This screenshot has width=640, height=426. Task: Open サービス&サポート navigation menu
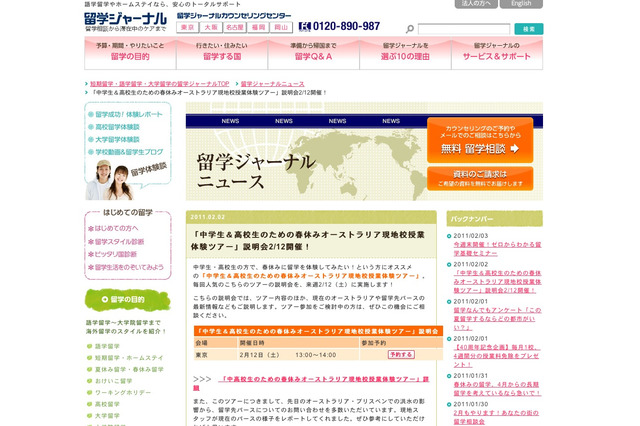point(497,53)
